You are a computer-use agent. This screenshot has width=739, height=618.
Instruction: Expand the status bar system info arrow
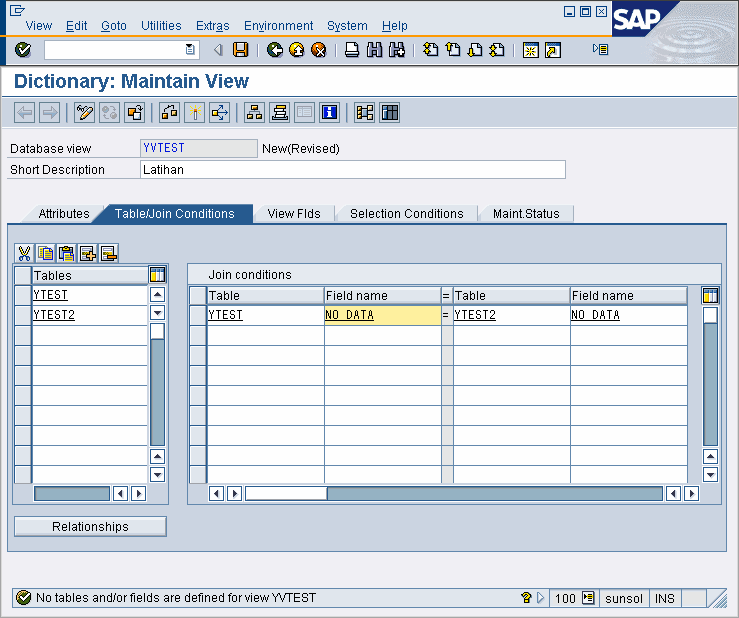click(x=541, y=598)
